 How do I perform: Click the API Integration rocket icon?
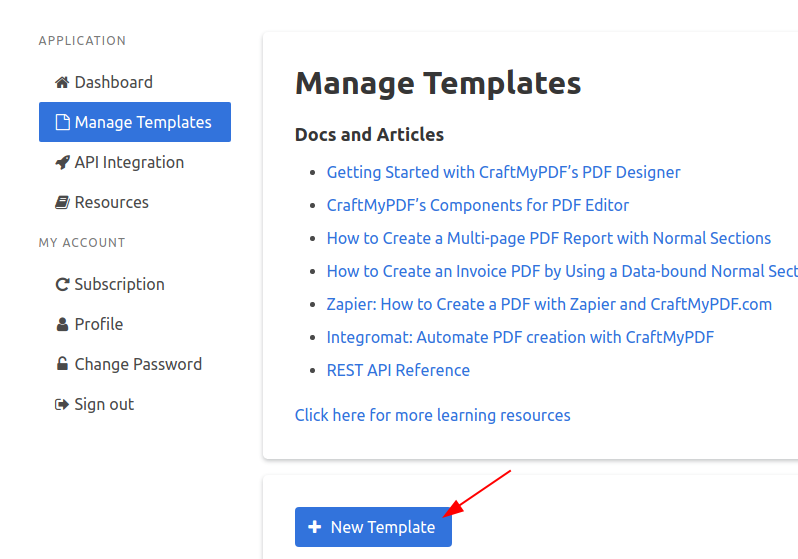62,162
